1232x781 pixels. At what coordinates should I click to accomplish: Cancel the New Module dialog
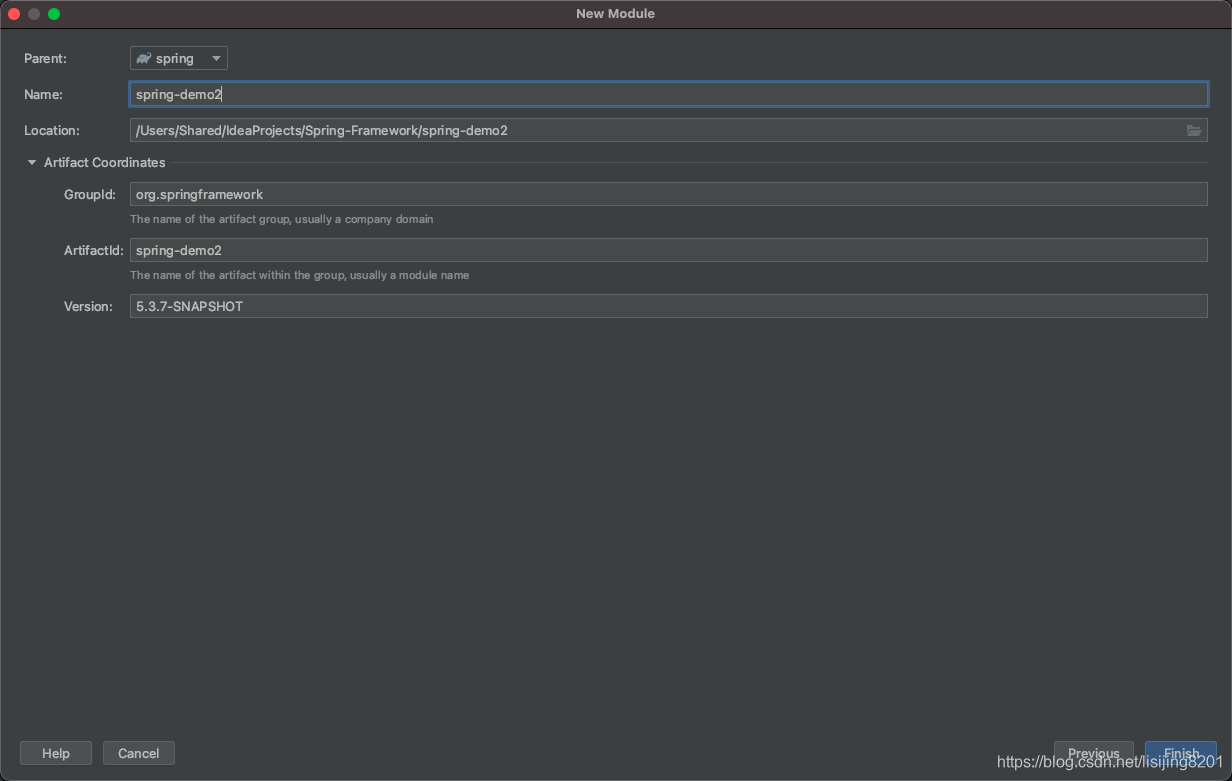click(x=139, y=753)
